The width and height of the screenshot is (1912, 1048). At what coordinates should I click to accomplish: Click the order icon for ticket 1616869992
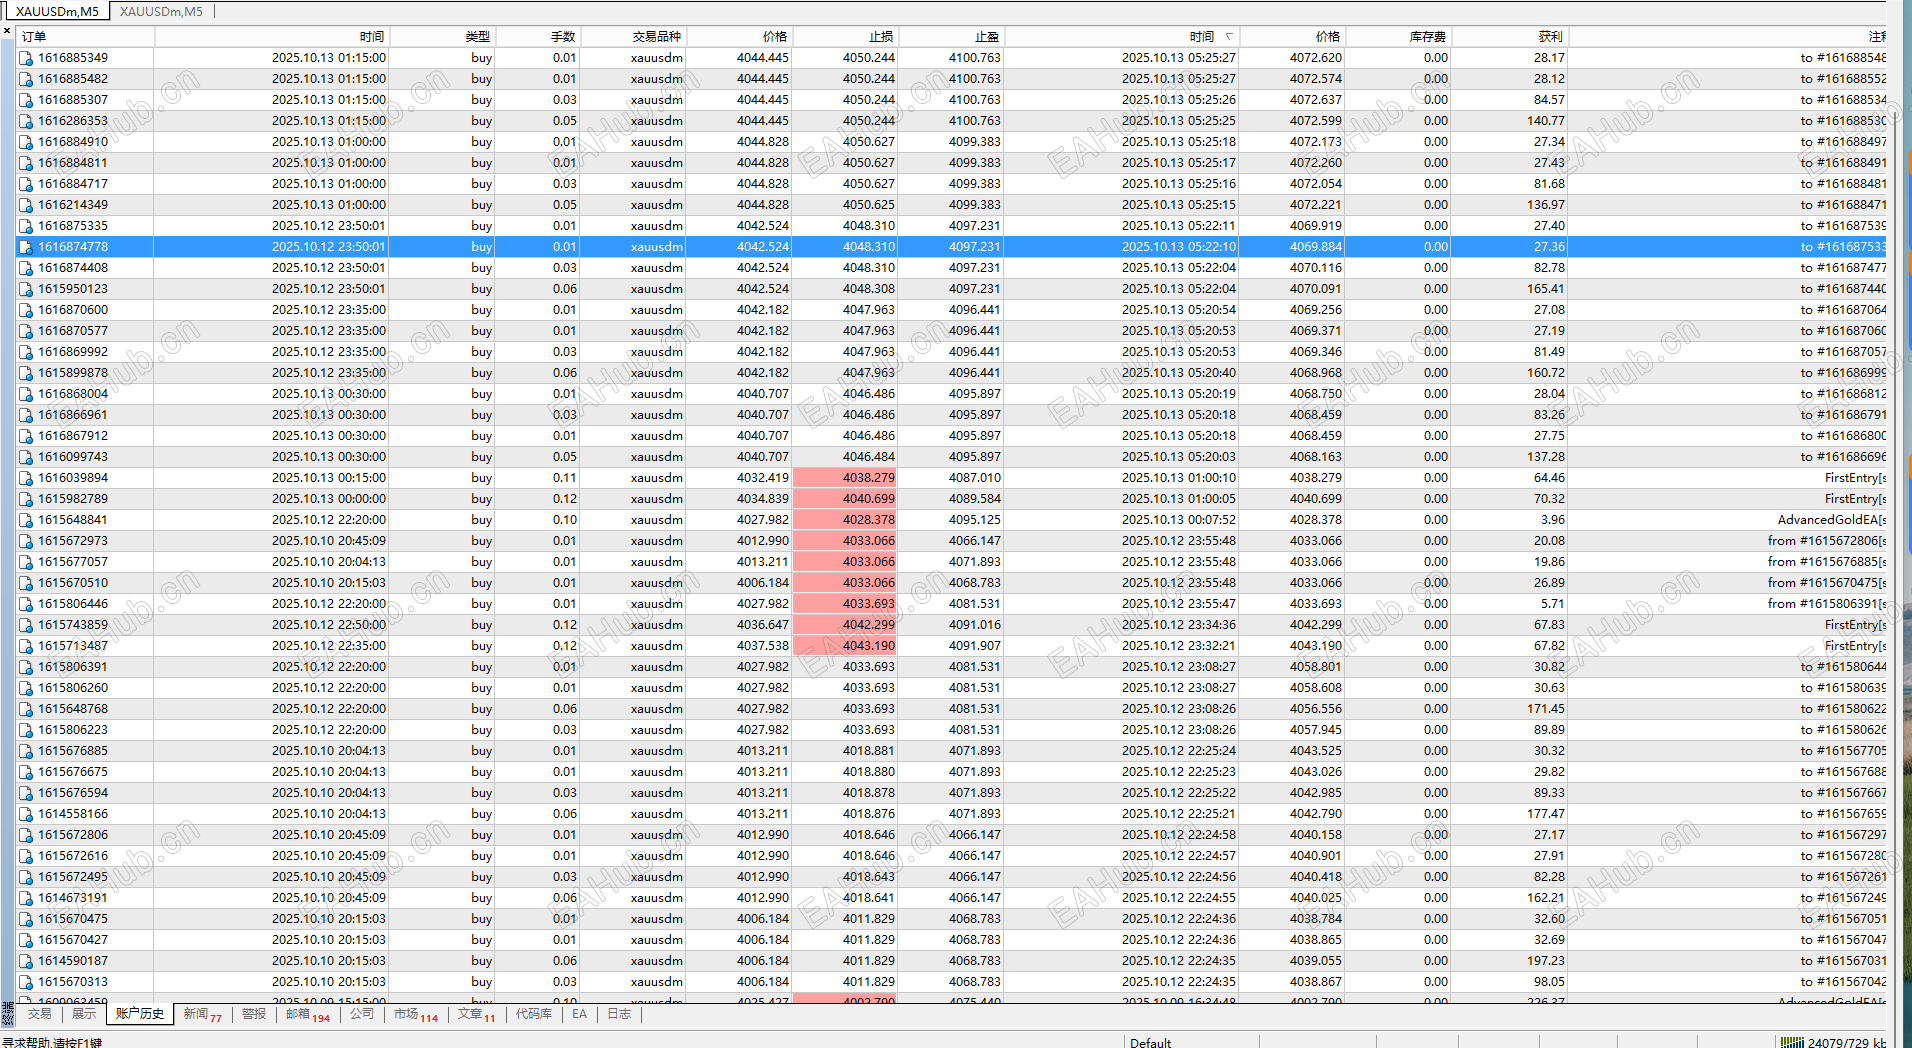click(26, 352)
